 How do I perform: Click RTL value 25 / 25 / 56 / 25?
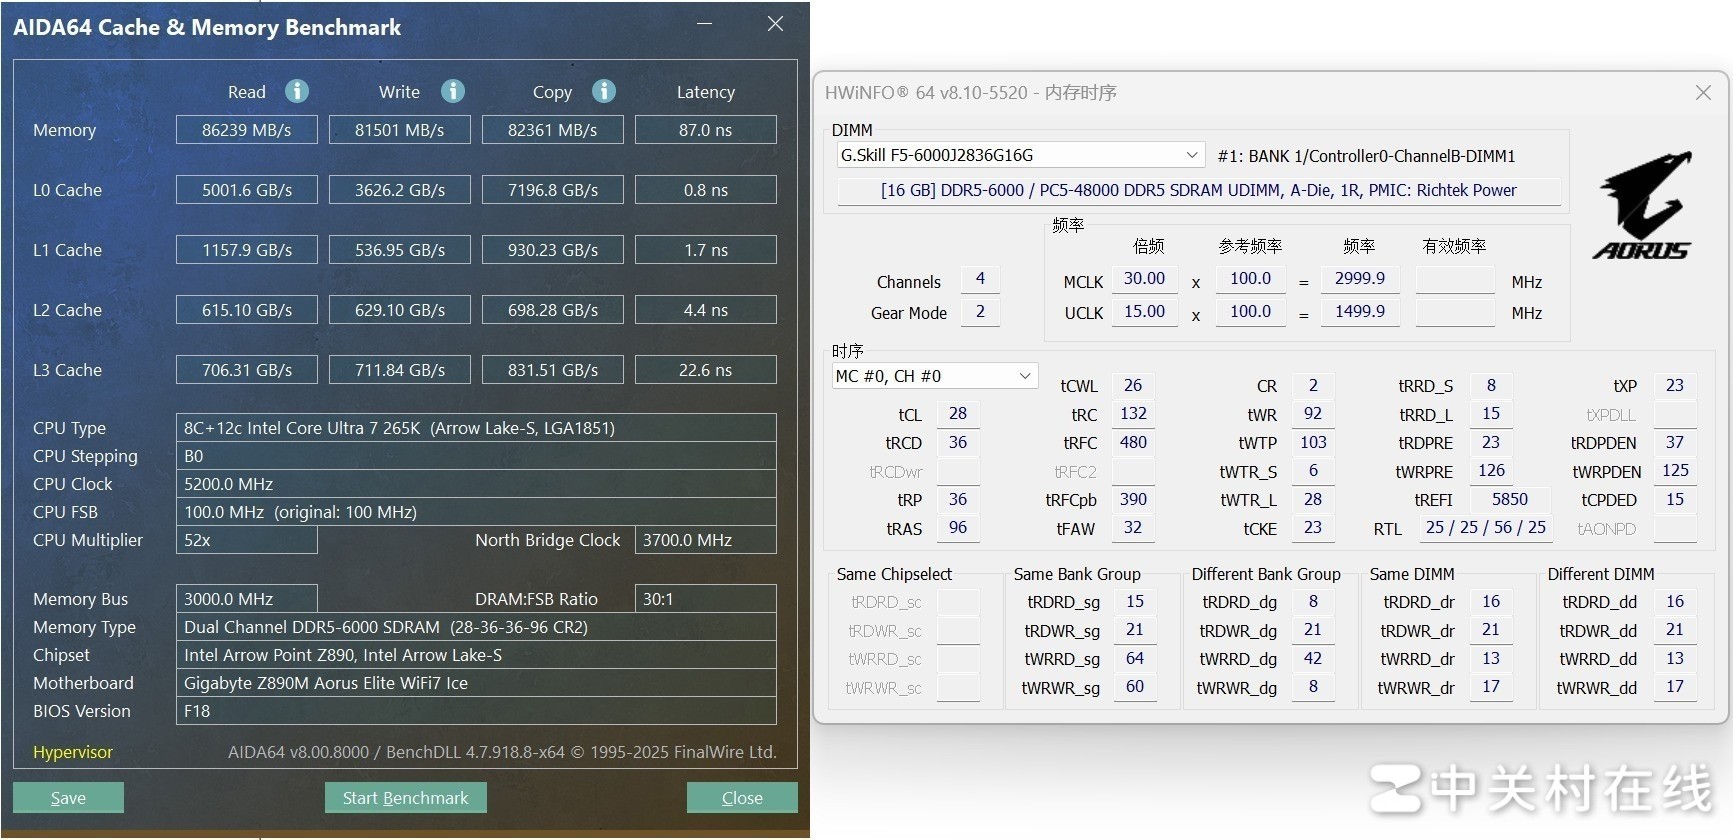click(x=1486, y=528)
